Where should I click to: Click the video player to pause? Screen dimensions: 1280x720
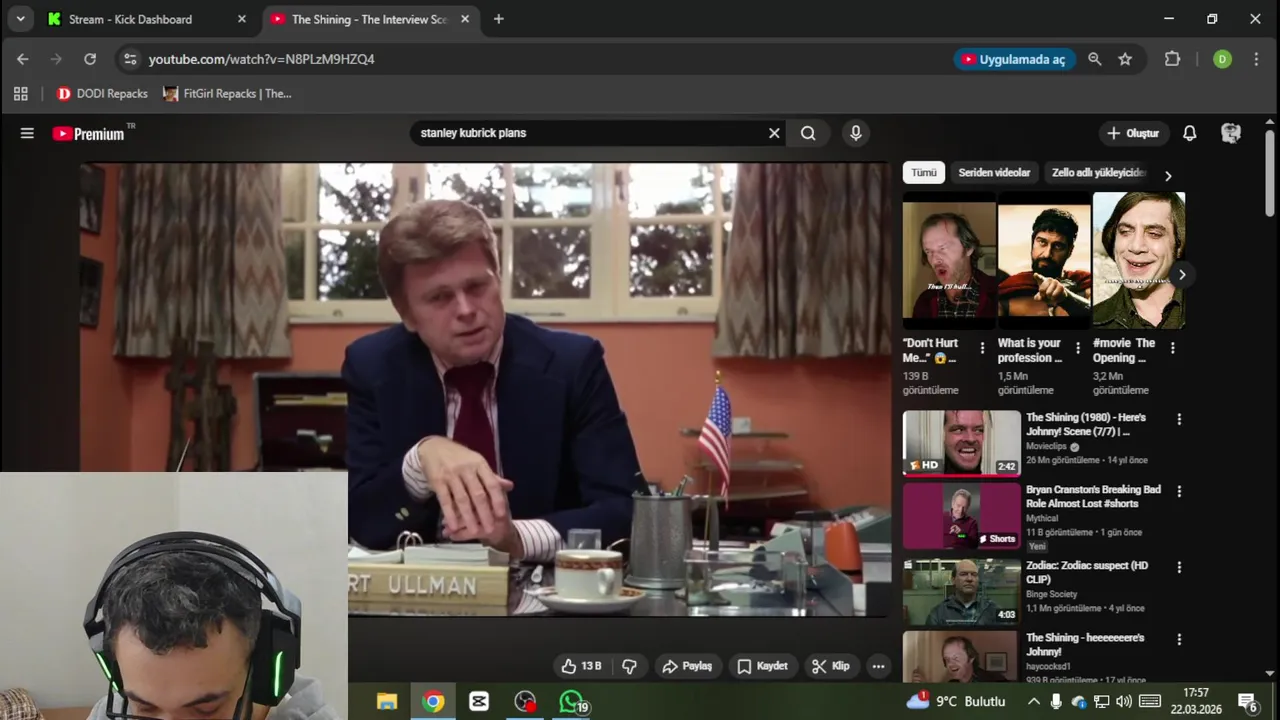[485, 390]
